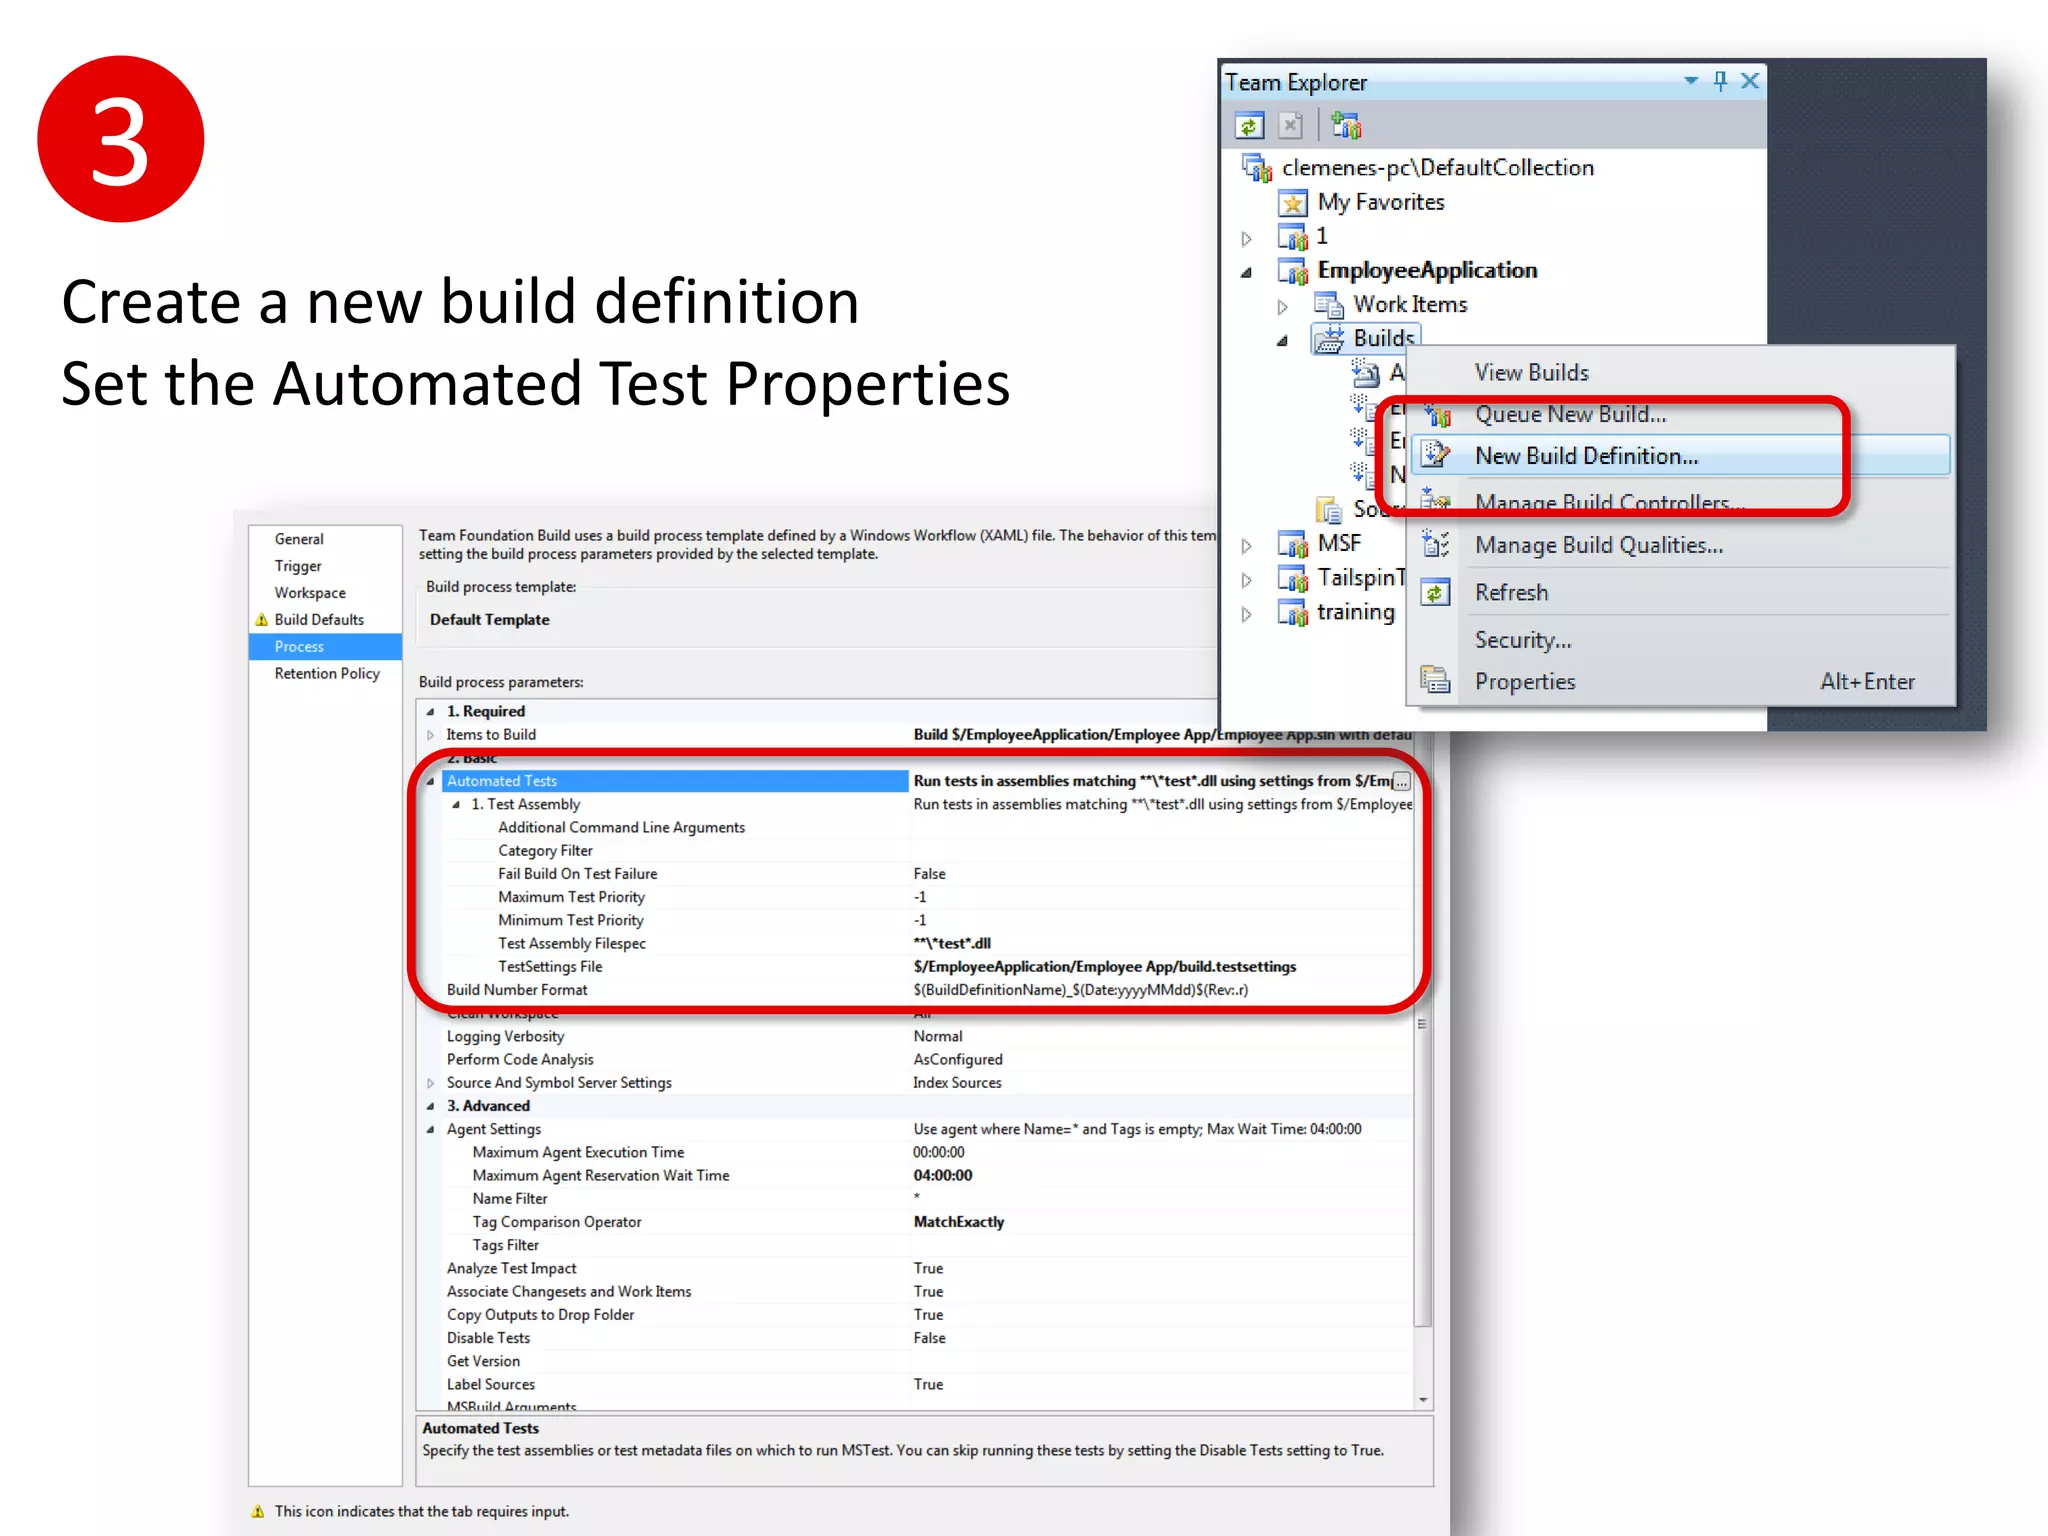Click the MSF project icon
The width and height of the screenshot is (2048, 1536).
[x=1293, y=544]
